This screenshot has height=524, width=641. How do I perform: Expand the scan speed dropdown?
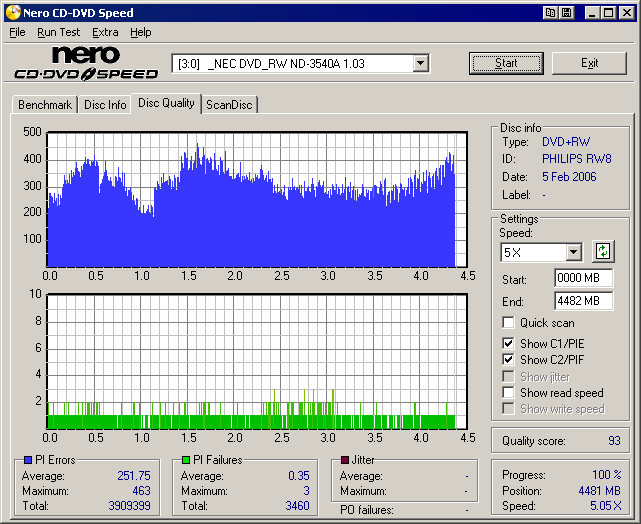tap(573, 252)
